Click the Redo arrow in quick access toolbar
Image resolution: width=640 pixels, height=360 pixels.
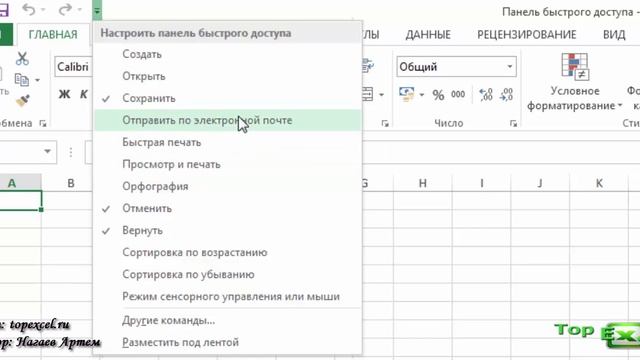point(65,9)
